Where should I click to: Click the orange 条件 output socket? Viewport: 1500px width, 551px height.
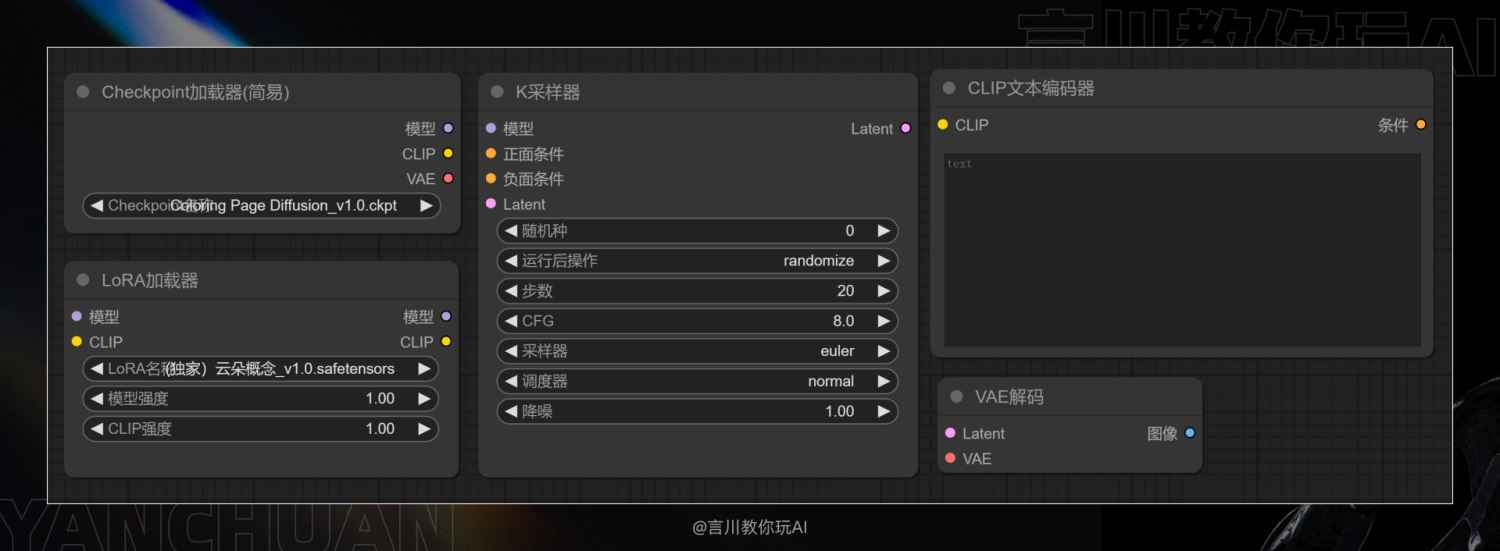click(x=1421, y=124)
